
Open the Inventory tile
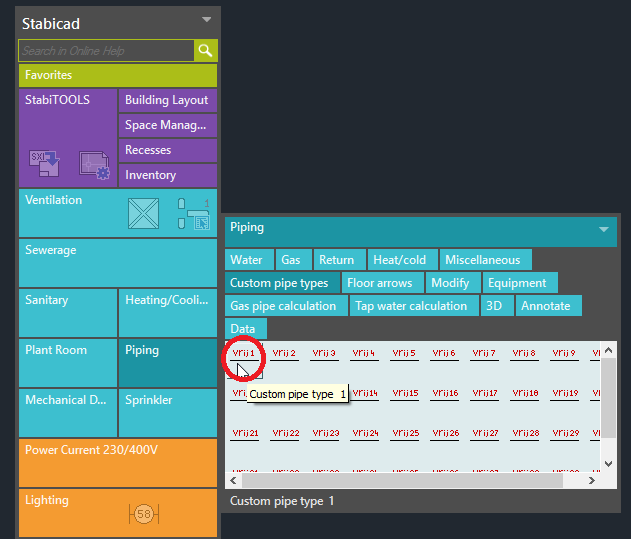click(168, 175)
